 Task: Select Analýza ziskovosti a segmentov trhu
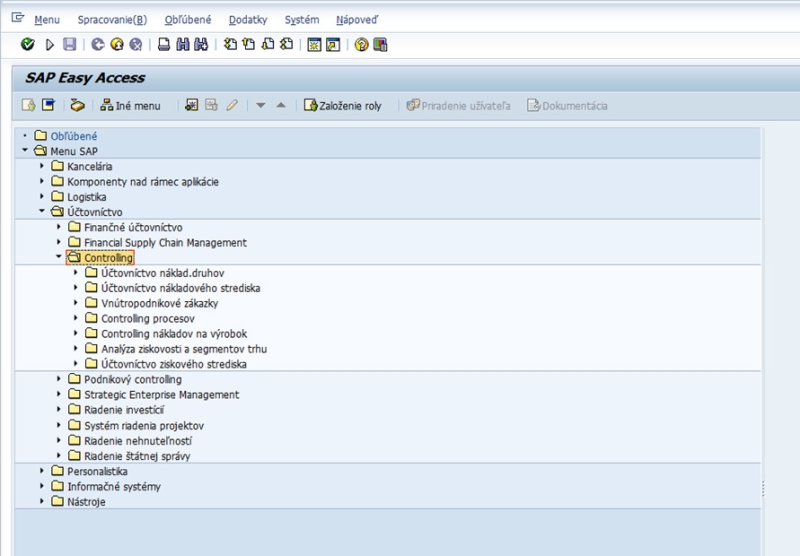point(176,349)
